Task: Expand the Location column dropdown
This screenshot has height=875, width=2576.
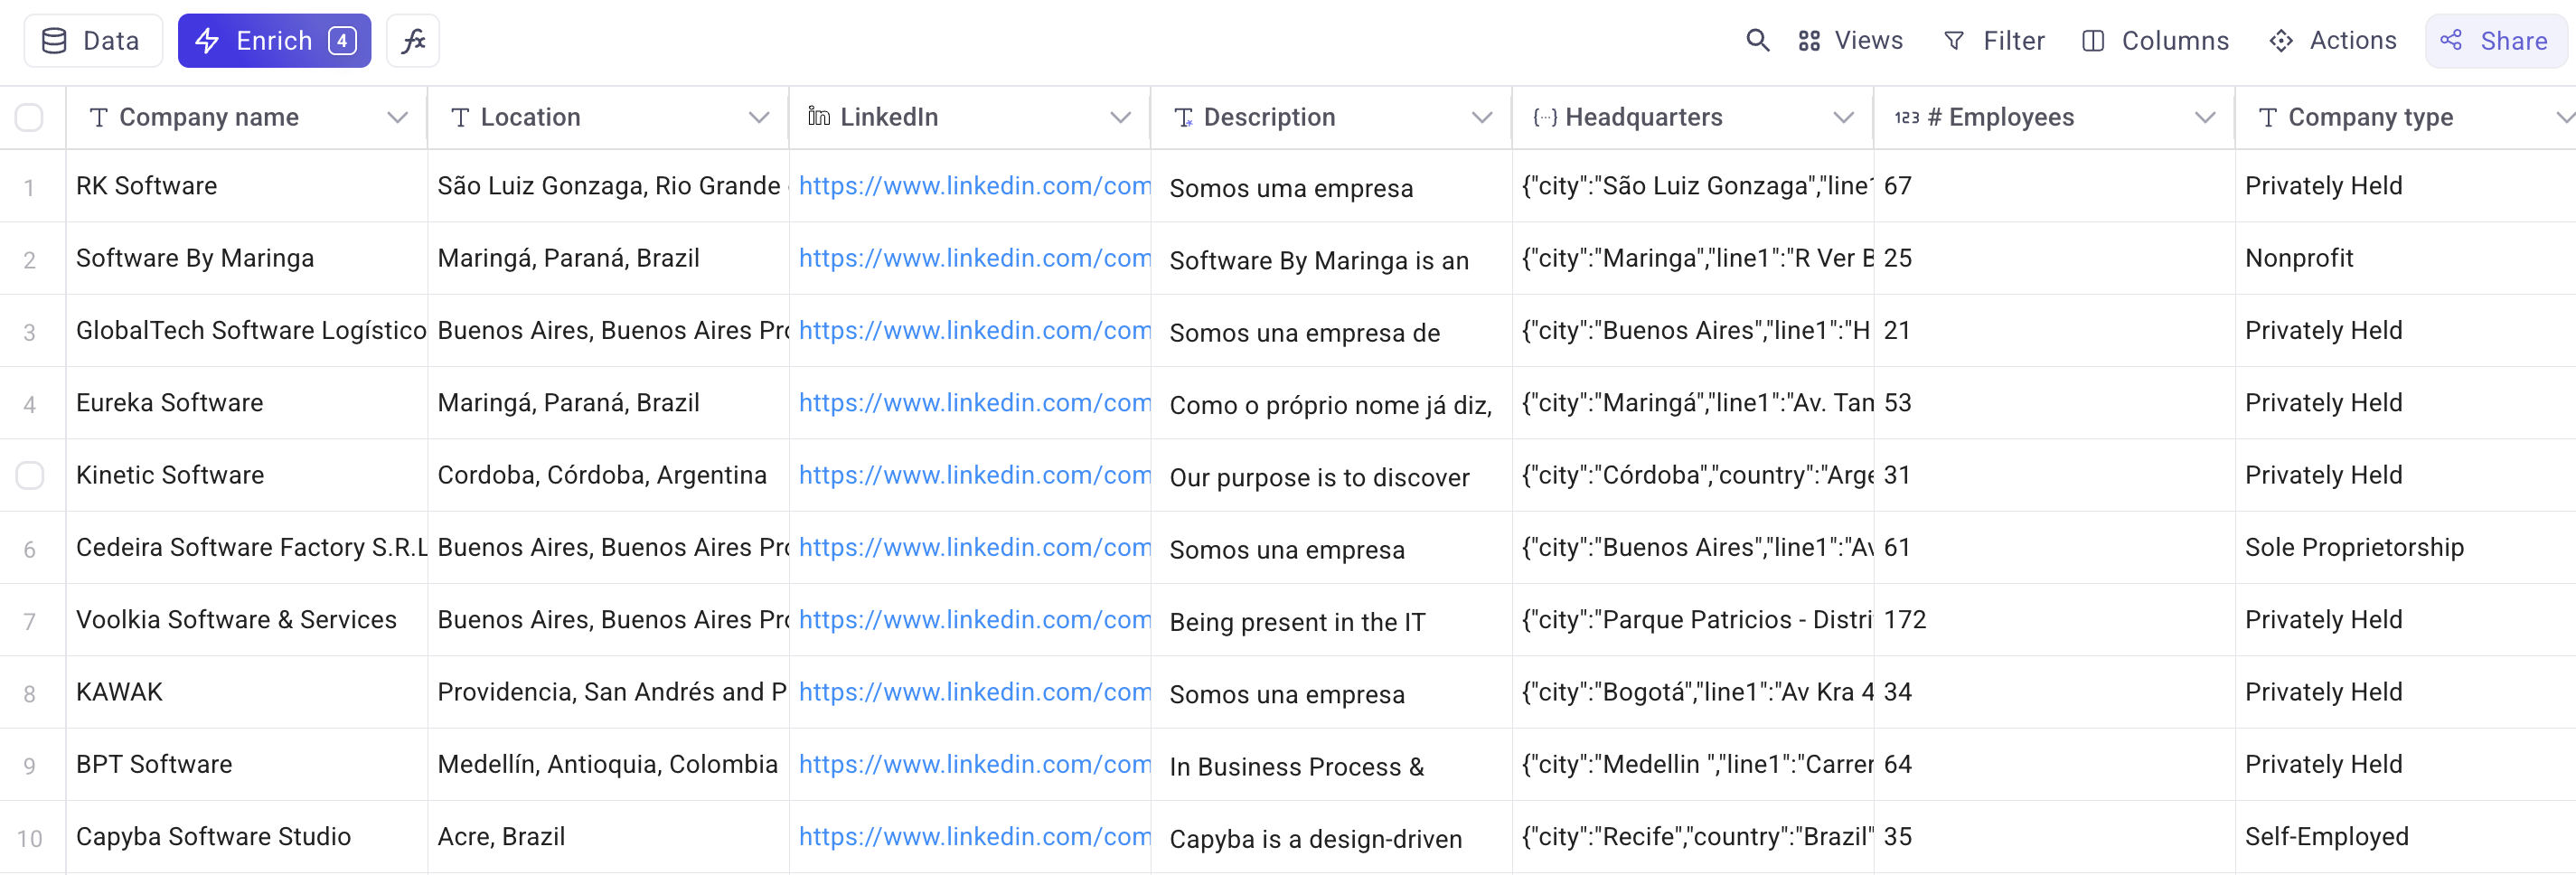Action: [x=759, y=118]
